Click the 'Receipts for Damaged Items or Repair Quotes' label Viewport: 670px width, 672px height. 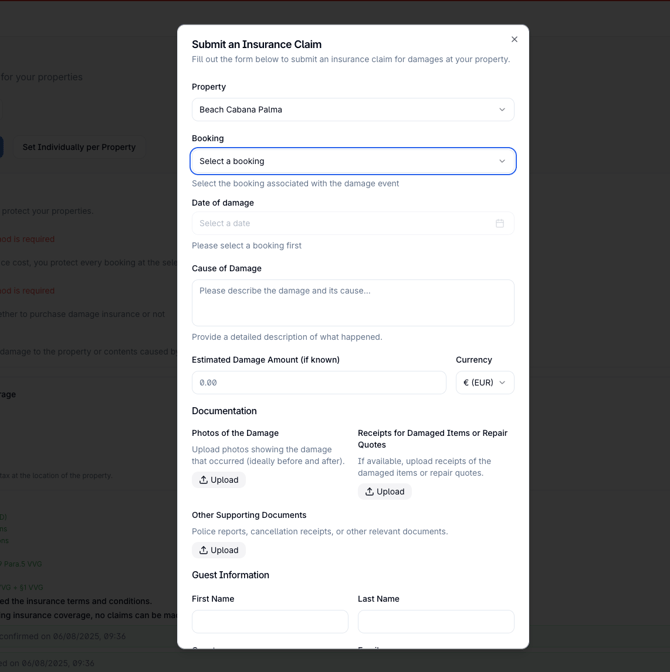[433, 439]
